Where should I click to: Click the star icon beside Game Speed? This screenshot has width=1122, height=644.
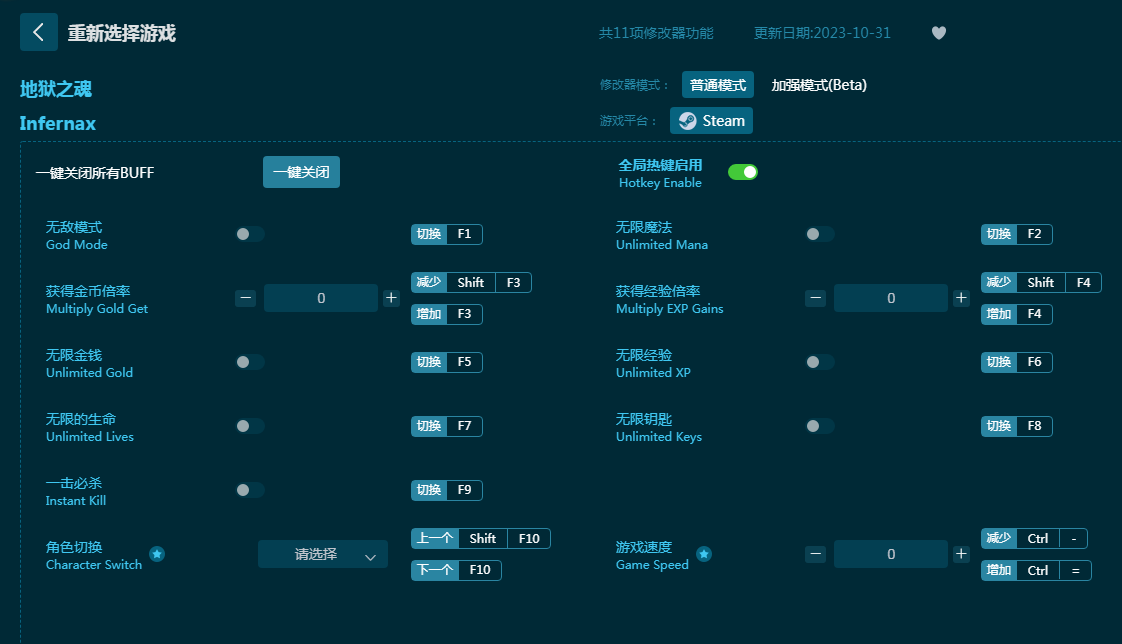click(704, 554)
